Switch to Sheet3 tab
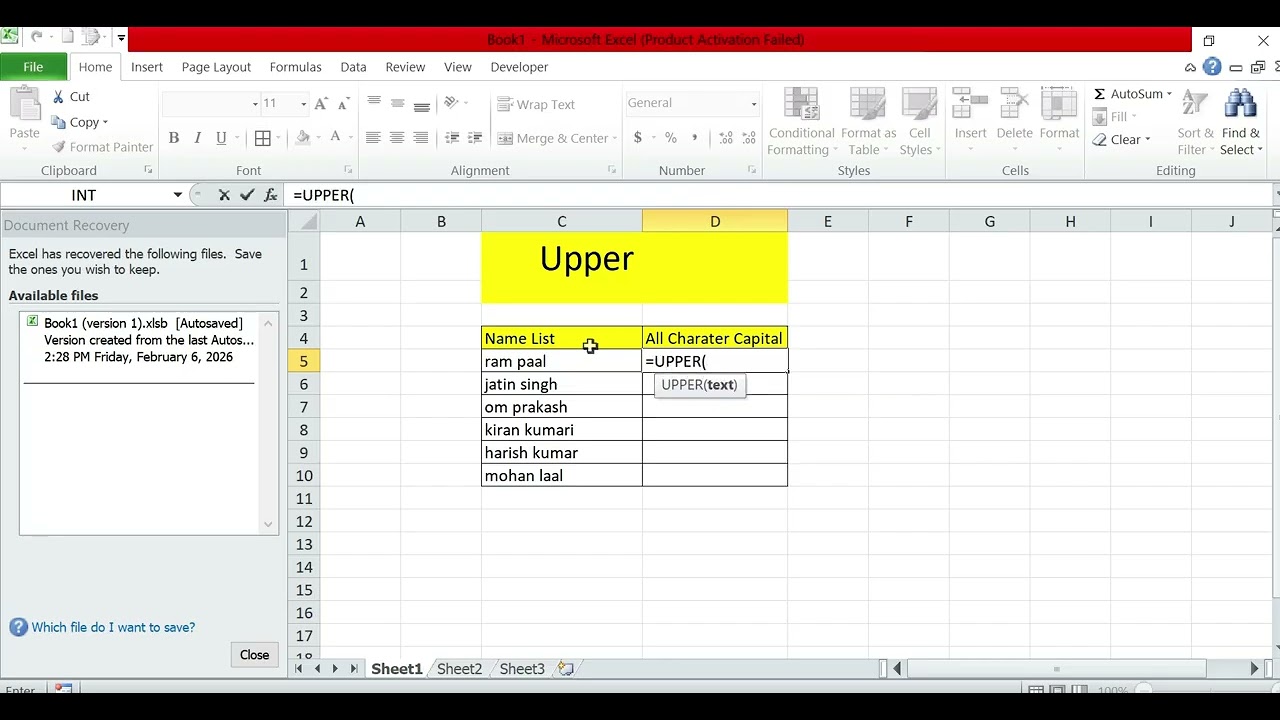The height and width of the screenshot is (720, 1280). 522,669
